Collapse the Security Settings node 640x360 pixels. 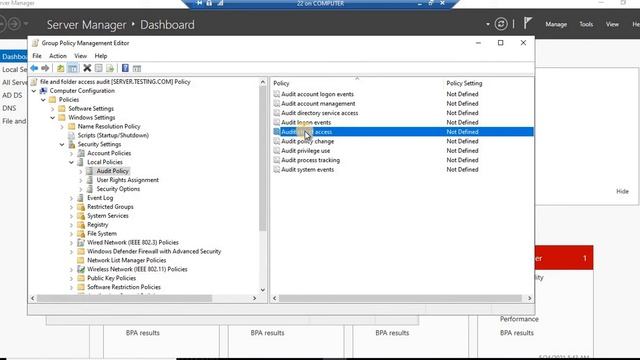click(x=62, y=144)
